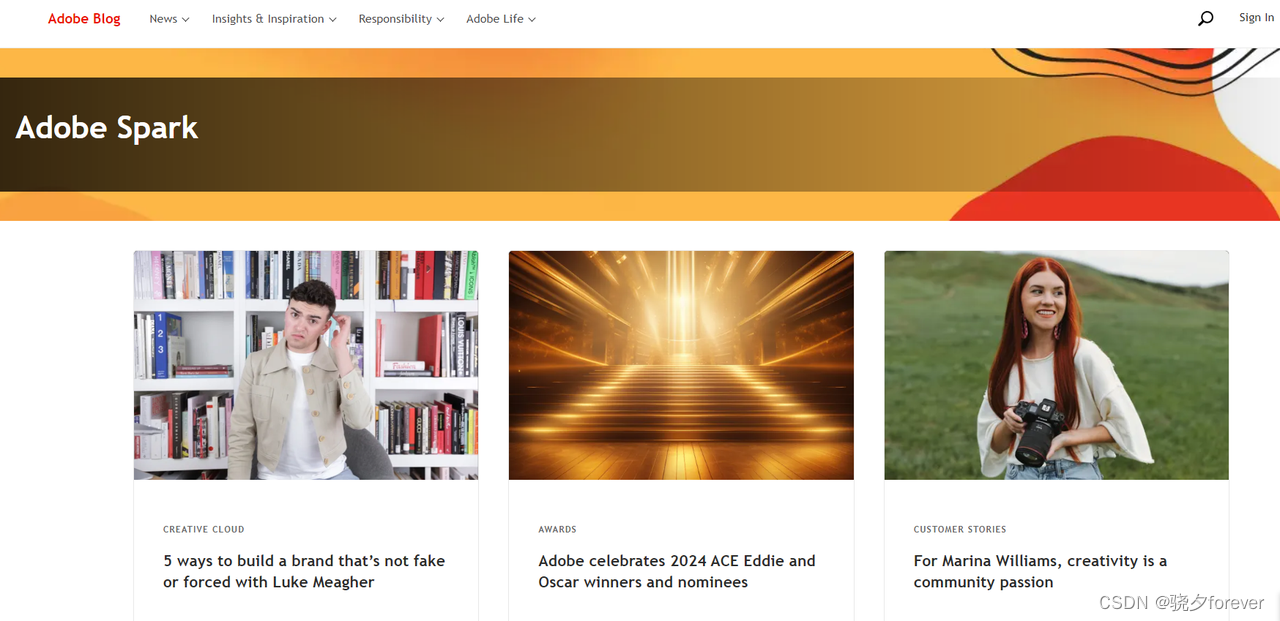Expand the Responsibility dropdown chevron
1280x621 pixels.
[x=440, y=20]
